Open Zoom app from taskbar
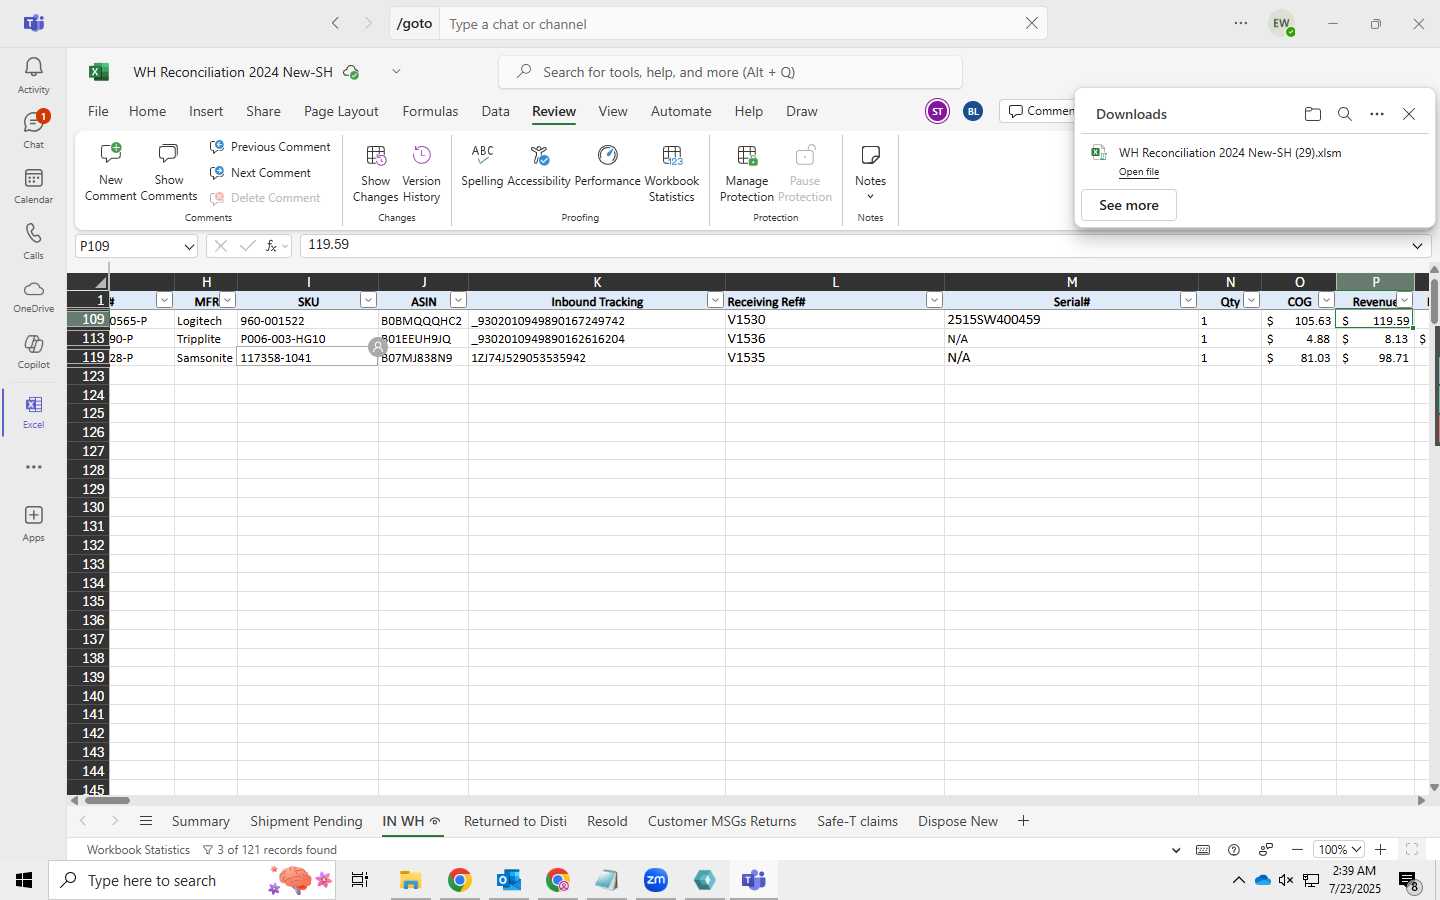 click(x=656, y=880)
